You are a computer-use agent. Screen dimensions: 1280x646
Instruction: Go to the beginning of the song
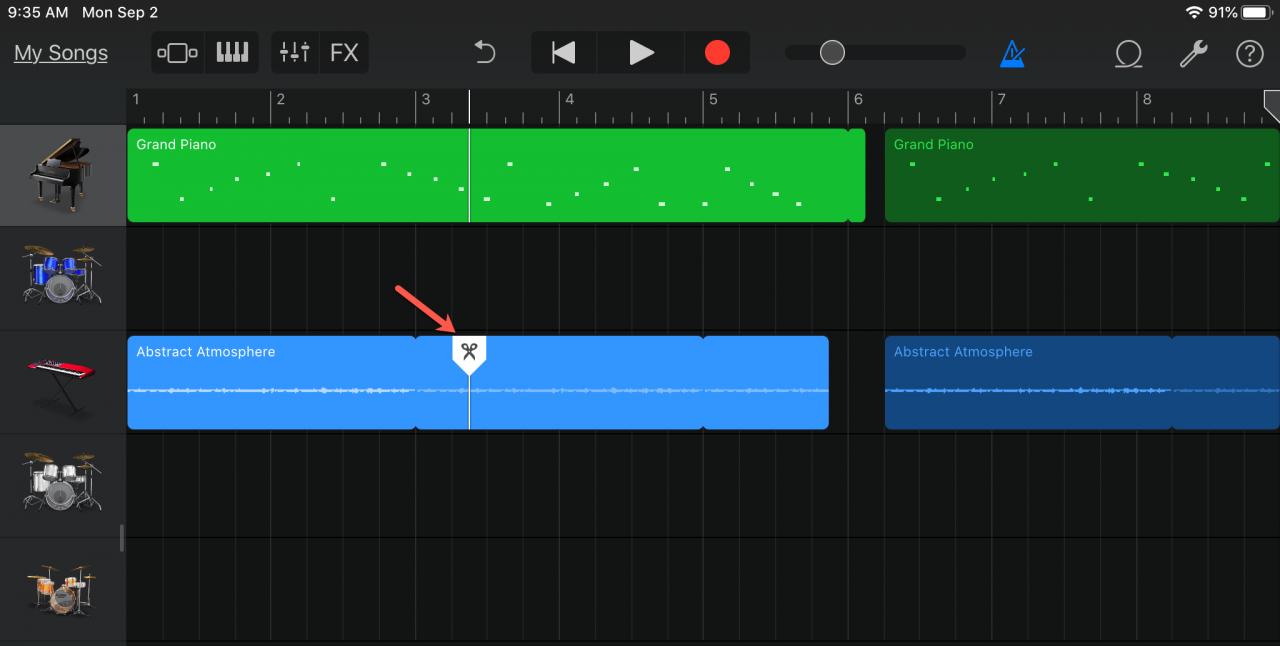[564, 52]
